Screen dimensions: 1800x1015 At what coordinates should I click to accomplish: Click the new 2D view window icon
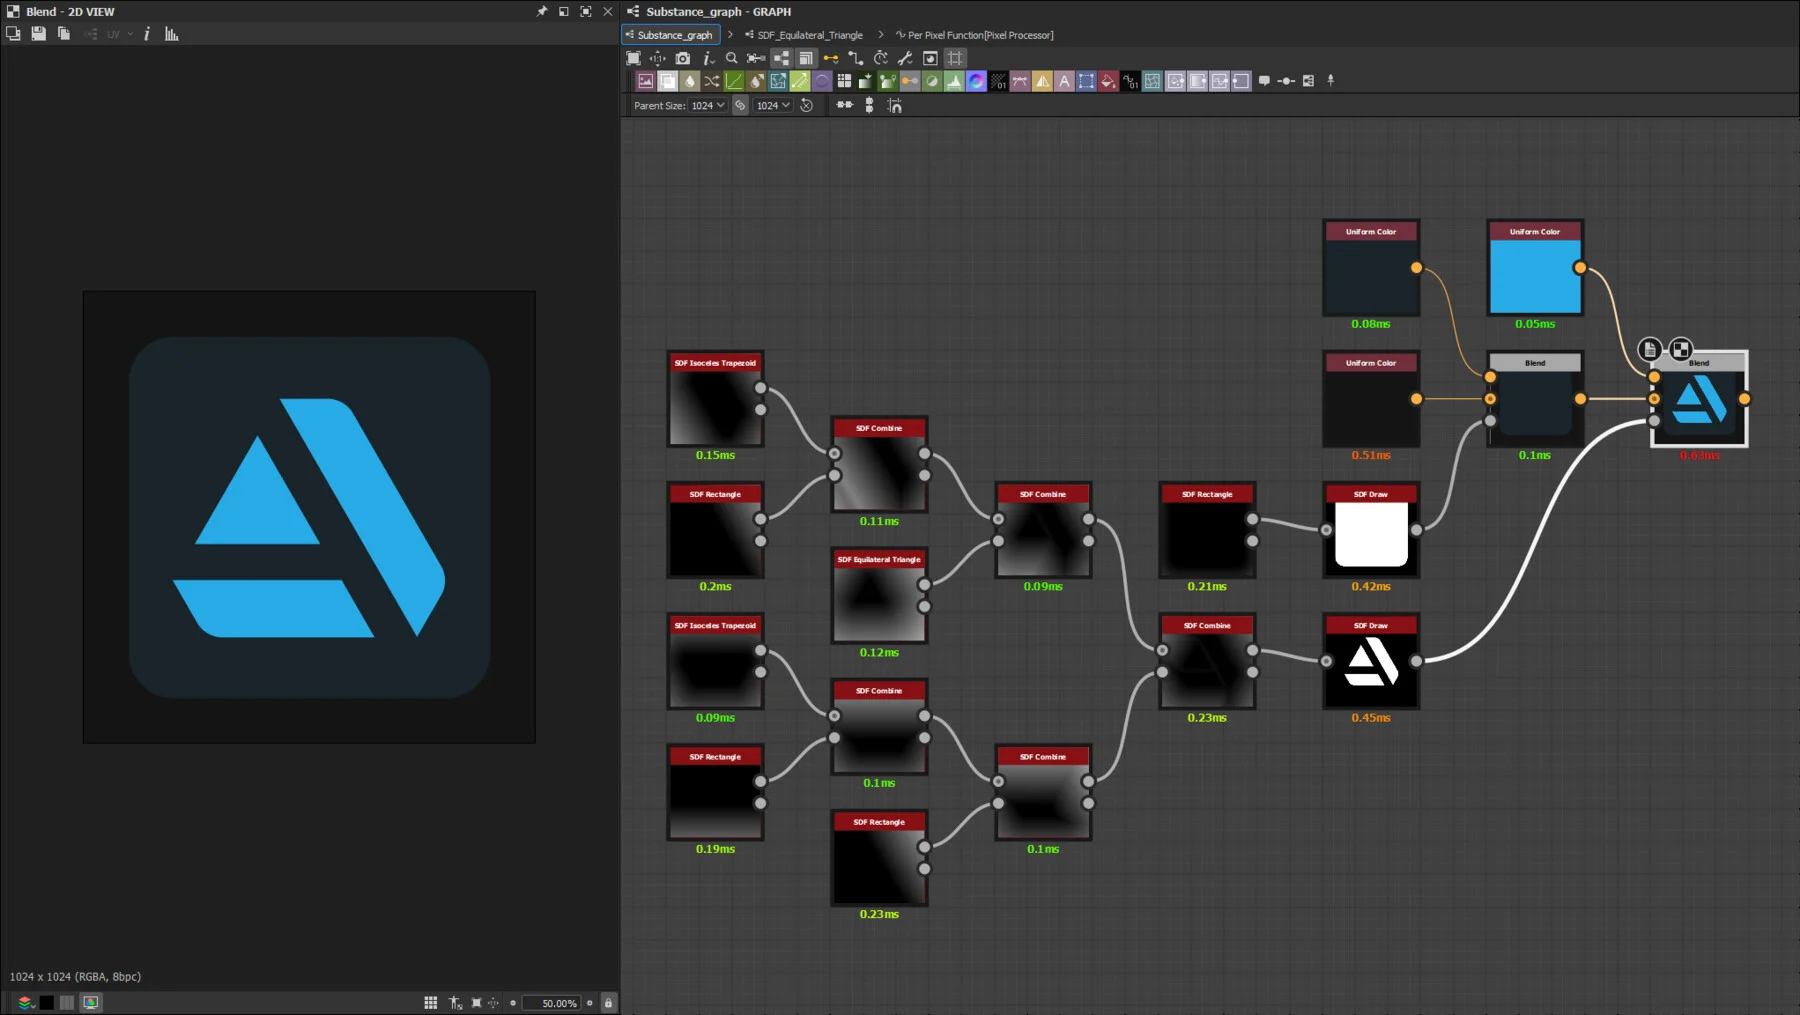point(13,34)
